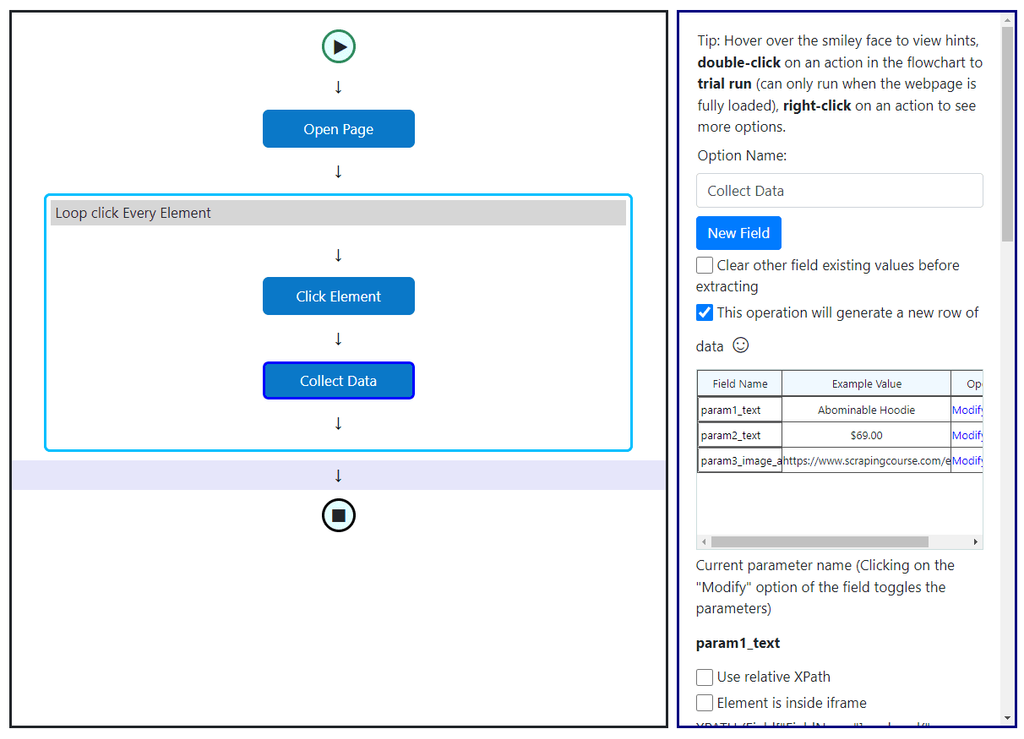1024x739 pixels.
Task: Select the Loop click Every Element header
Action: point(338,213)
